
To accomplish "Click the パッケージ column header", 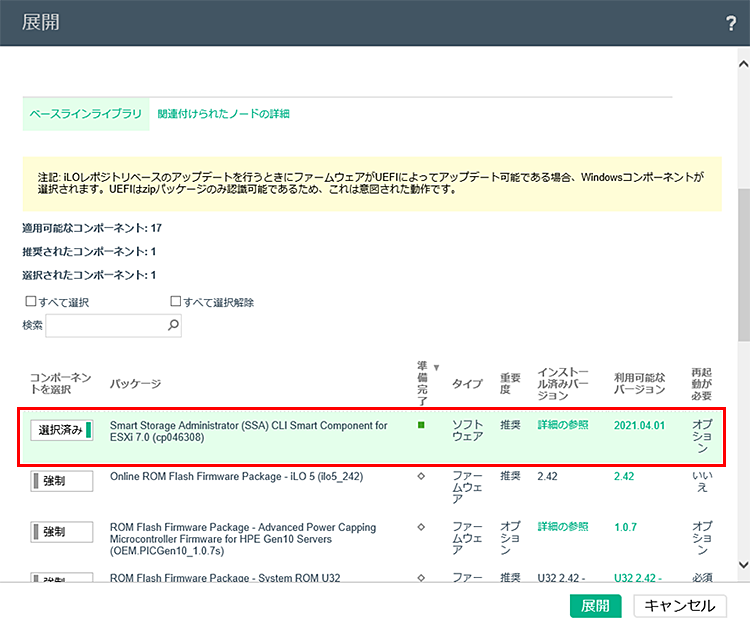I will (x=135, y=384).
